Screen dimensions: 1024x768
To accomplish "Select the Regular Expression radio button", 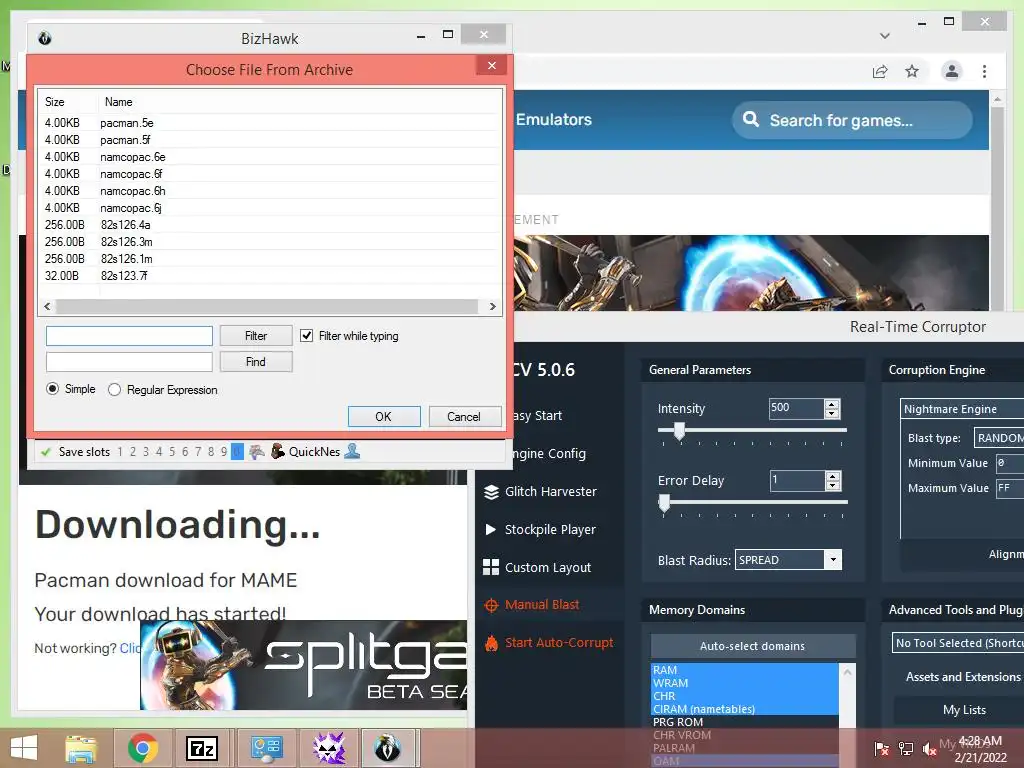I will click(x=114, y=389).
